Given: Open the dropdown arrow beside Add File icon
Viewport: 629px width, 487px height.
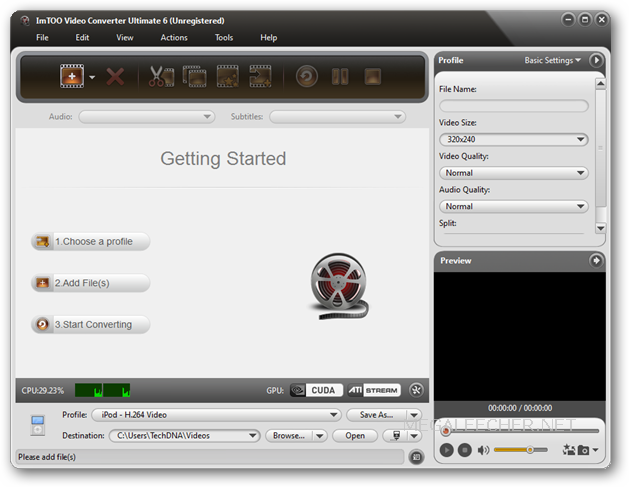Looking at the screenshot, I should [92, 77].
